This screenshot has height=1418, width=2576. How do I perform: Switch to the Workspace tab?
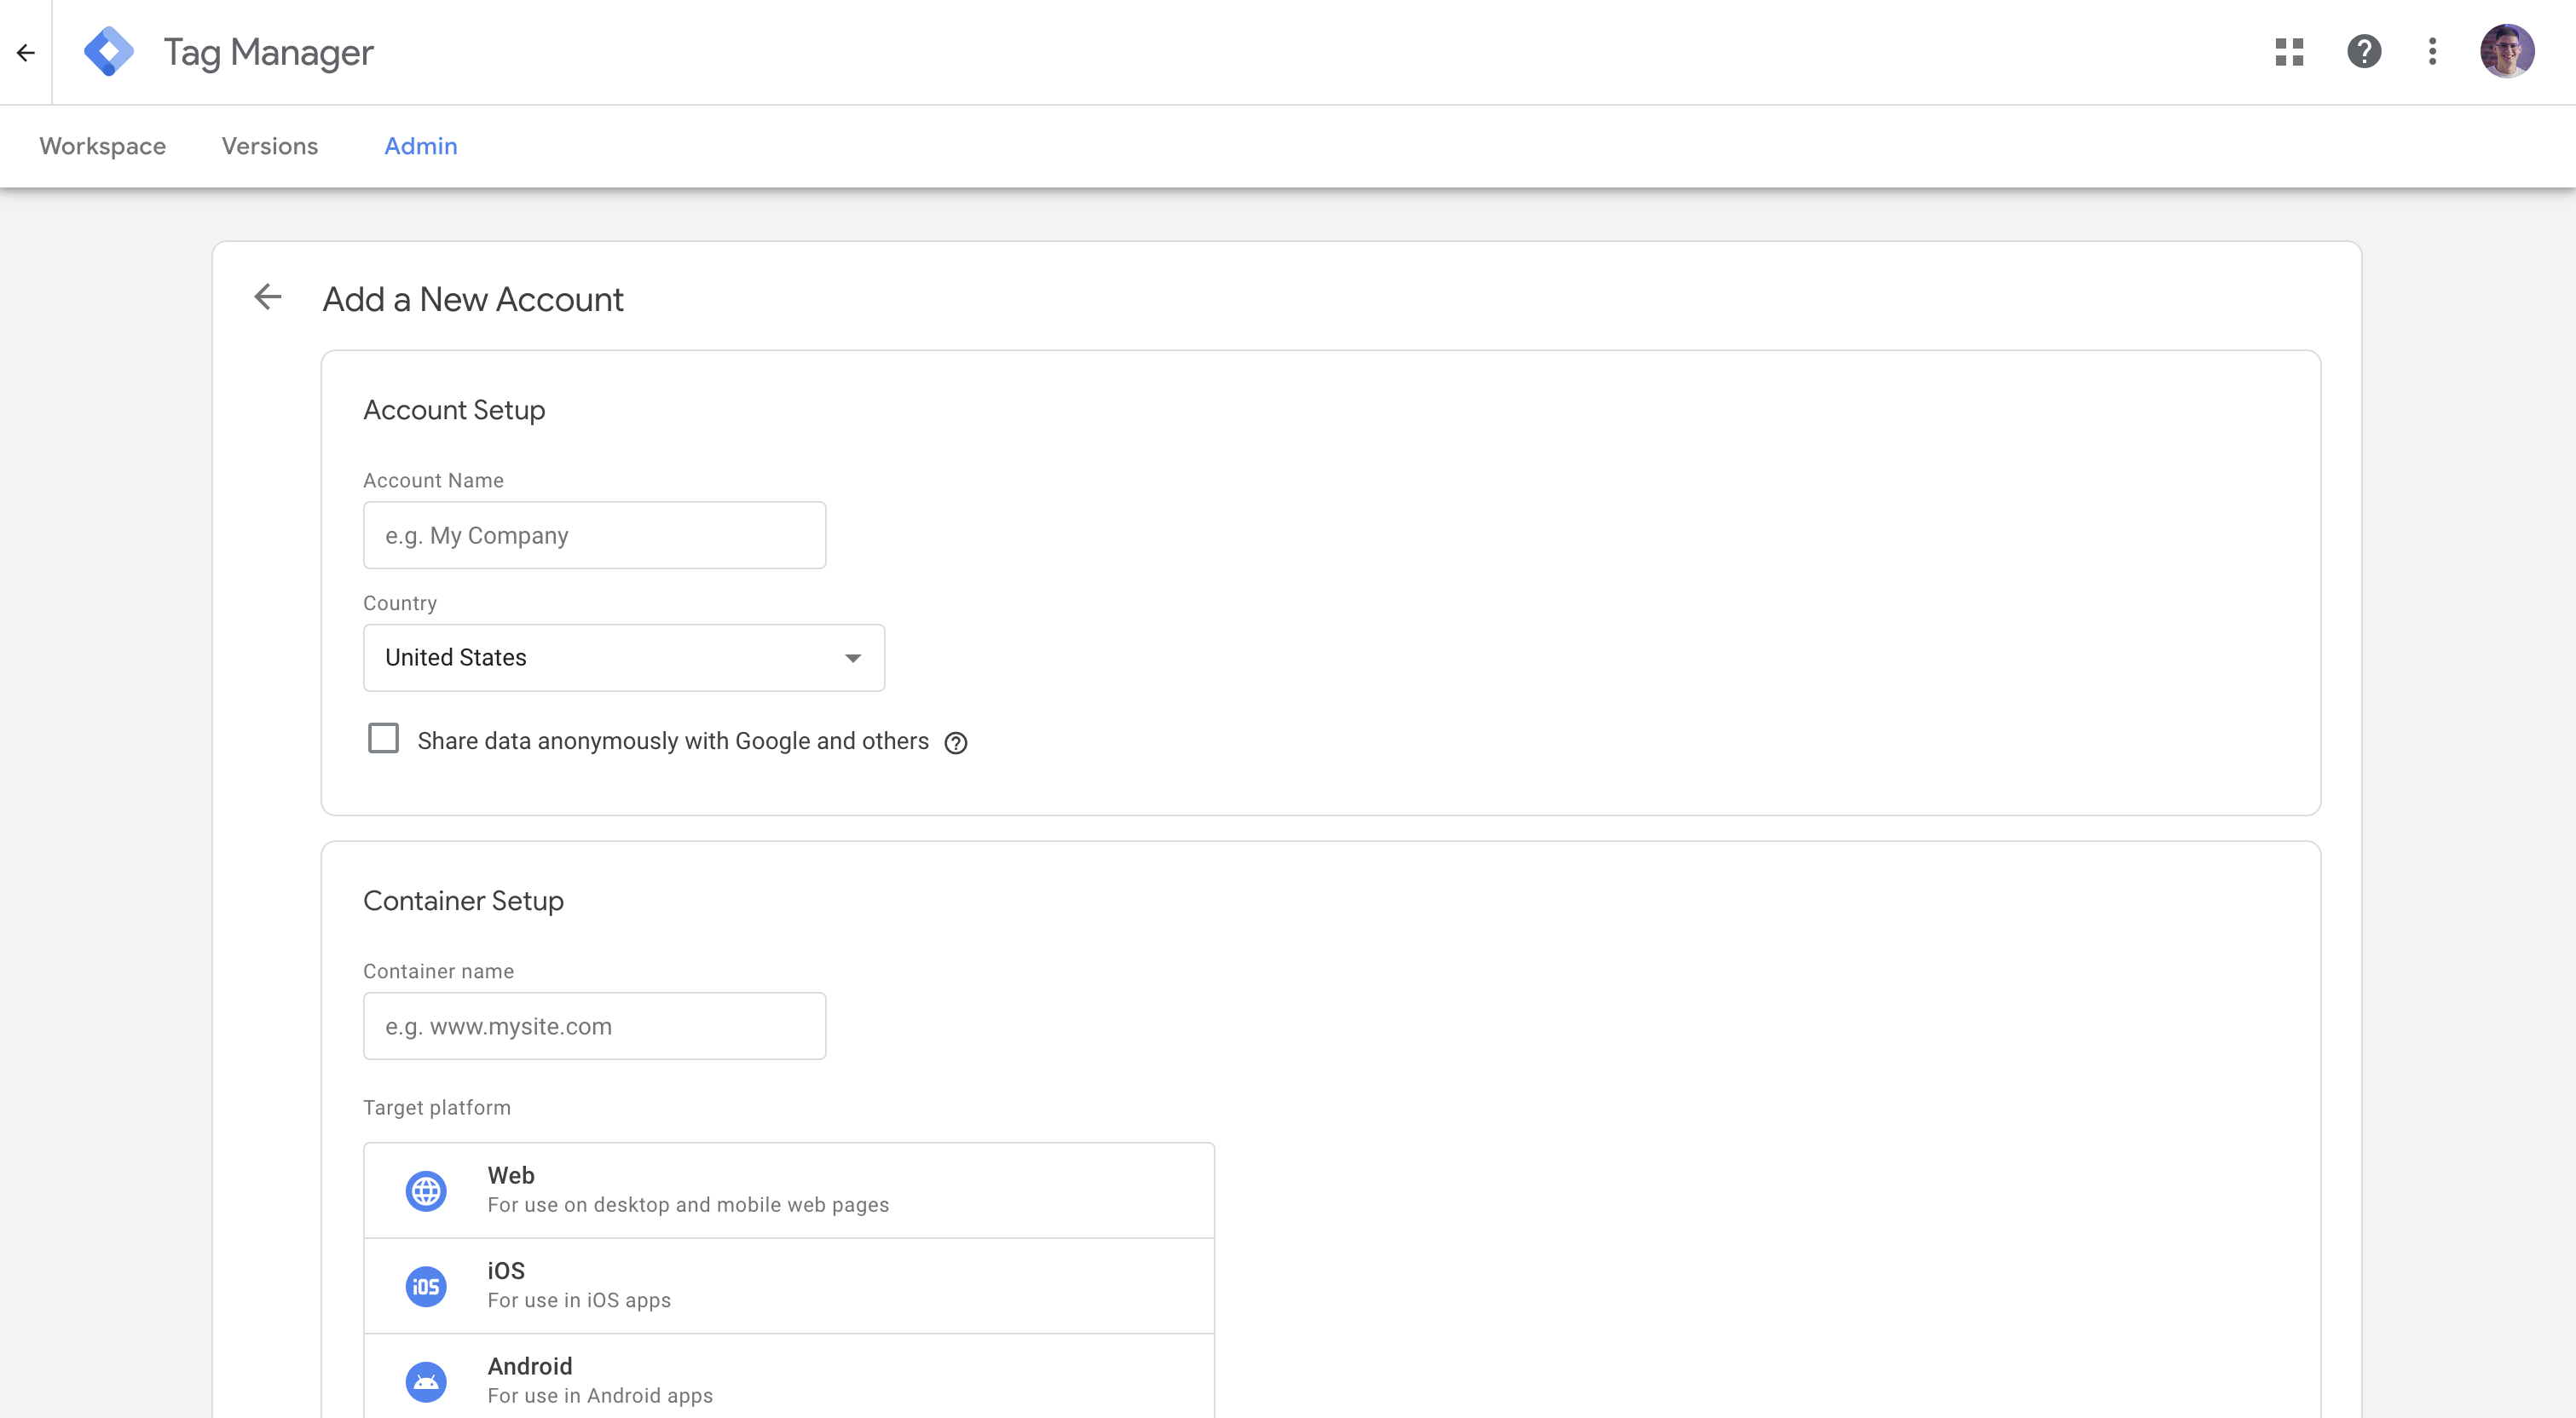[103, 146]
